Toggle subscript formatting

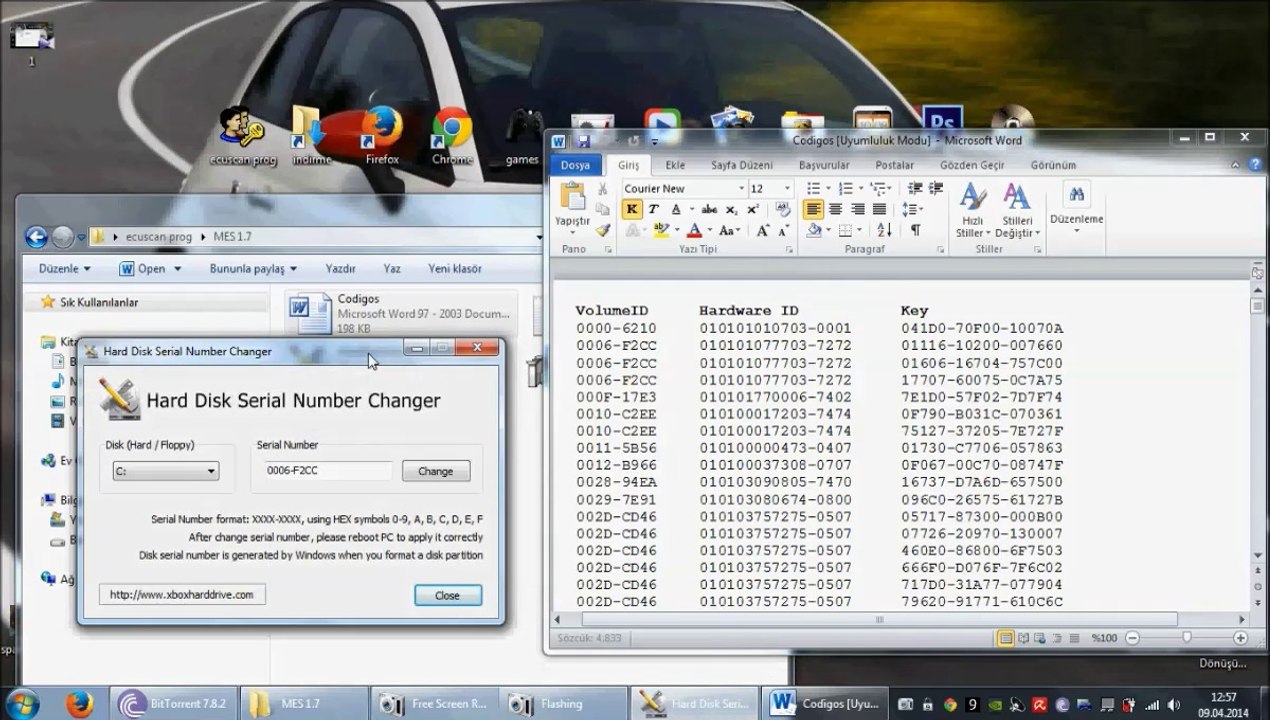pyautogui.click(x=731, y=209)
